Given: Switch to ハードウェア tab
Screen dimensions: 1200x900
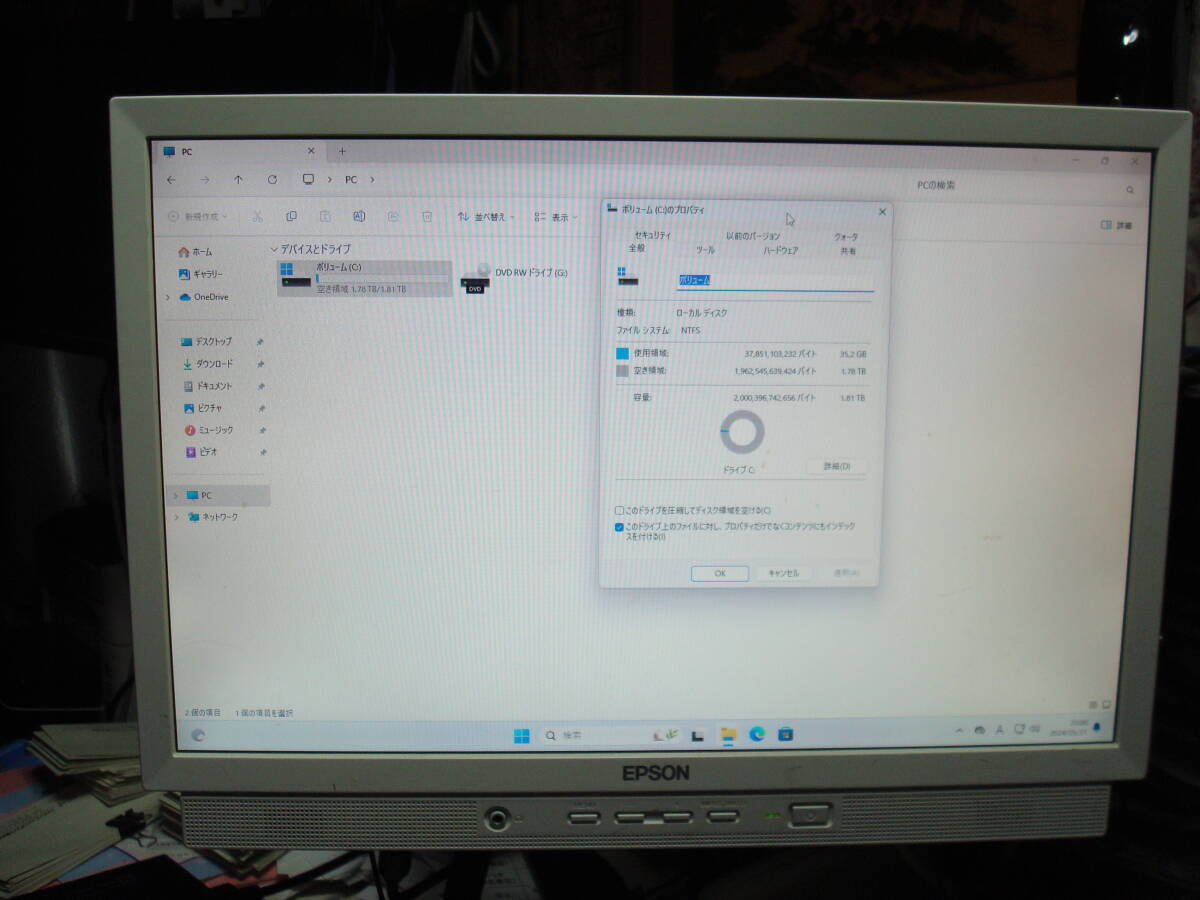Looking at the screenshot, I should tap(780, 251).
